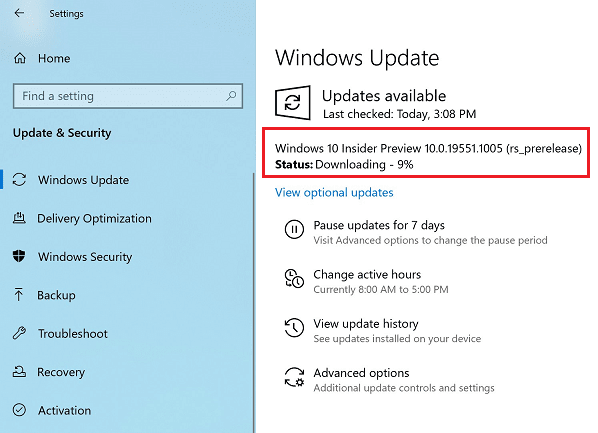Open Activation settings
Screen dimensions: 598x433
[64, 410]
